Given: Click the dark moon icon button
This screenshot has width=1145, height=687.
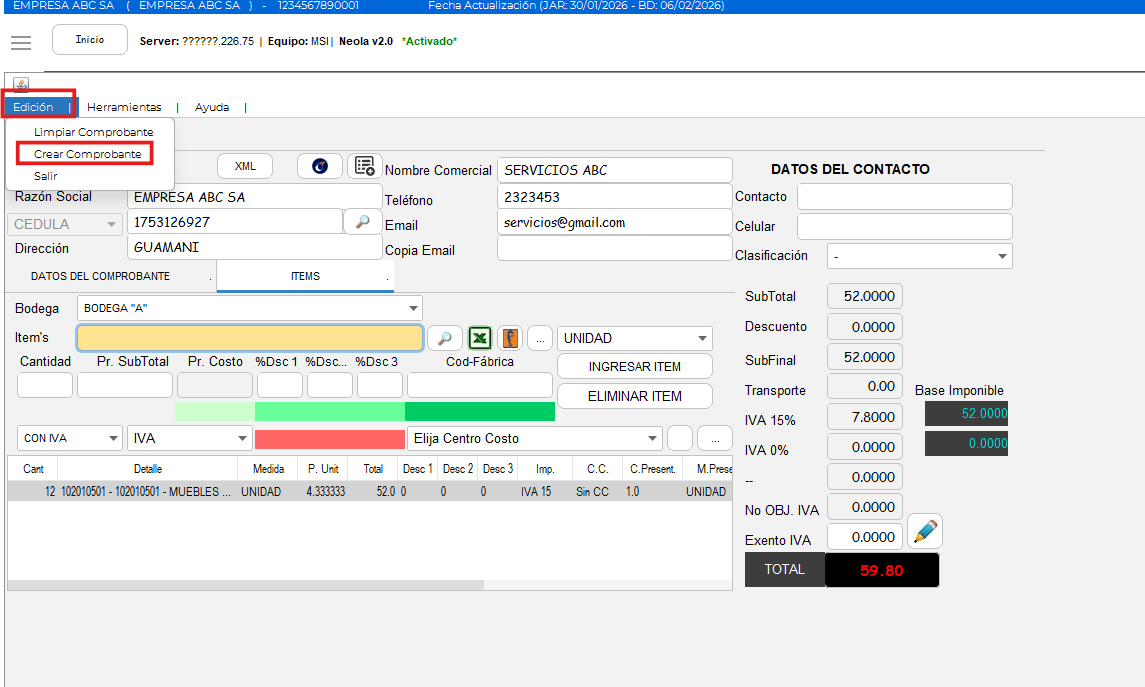Looking at the screenshot, I should (x=320, y=166).
